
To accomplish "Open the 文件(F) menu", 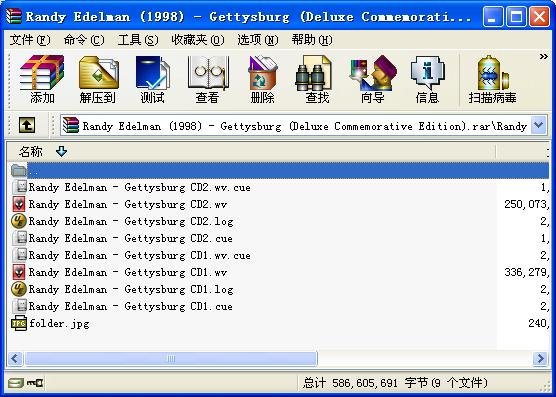I will click(x=30, y=40).
